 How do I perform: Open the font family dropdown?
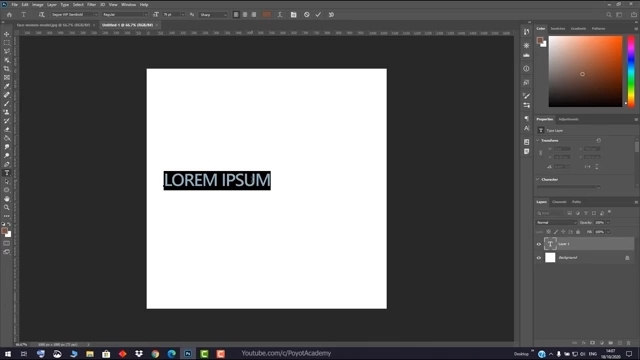(74, 15)
